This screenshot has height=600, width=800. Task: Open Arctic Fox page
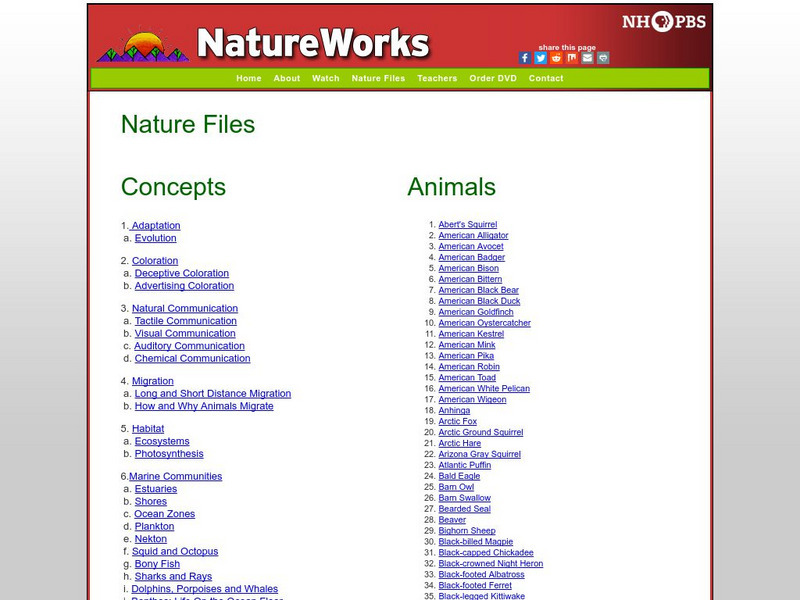[x=458, y=421]
